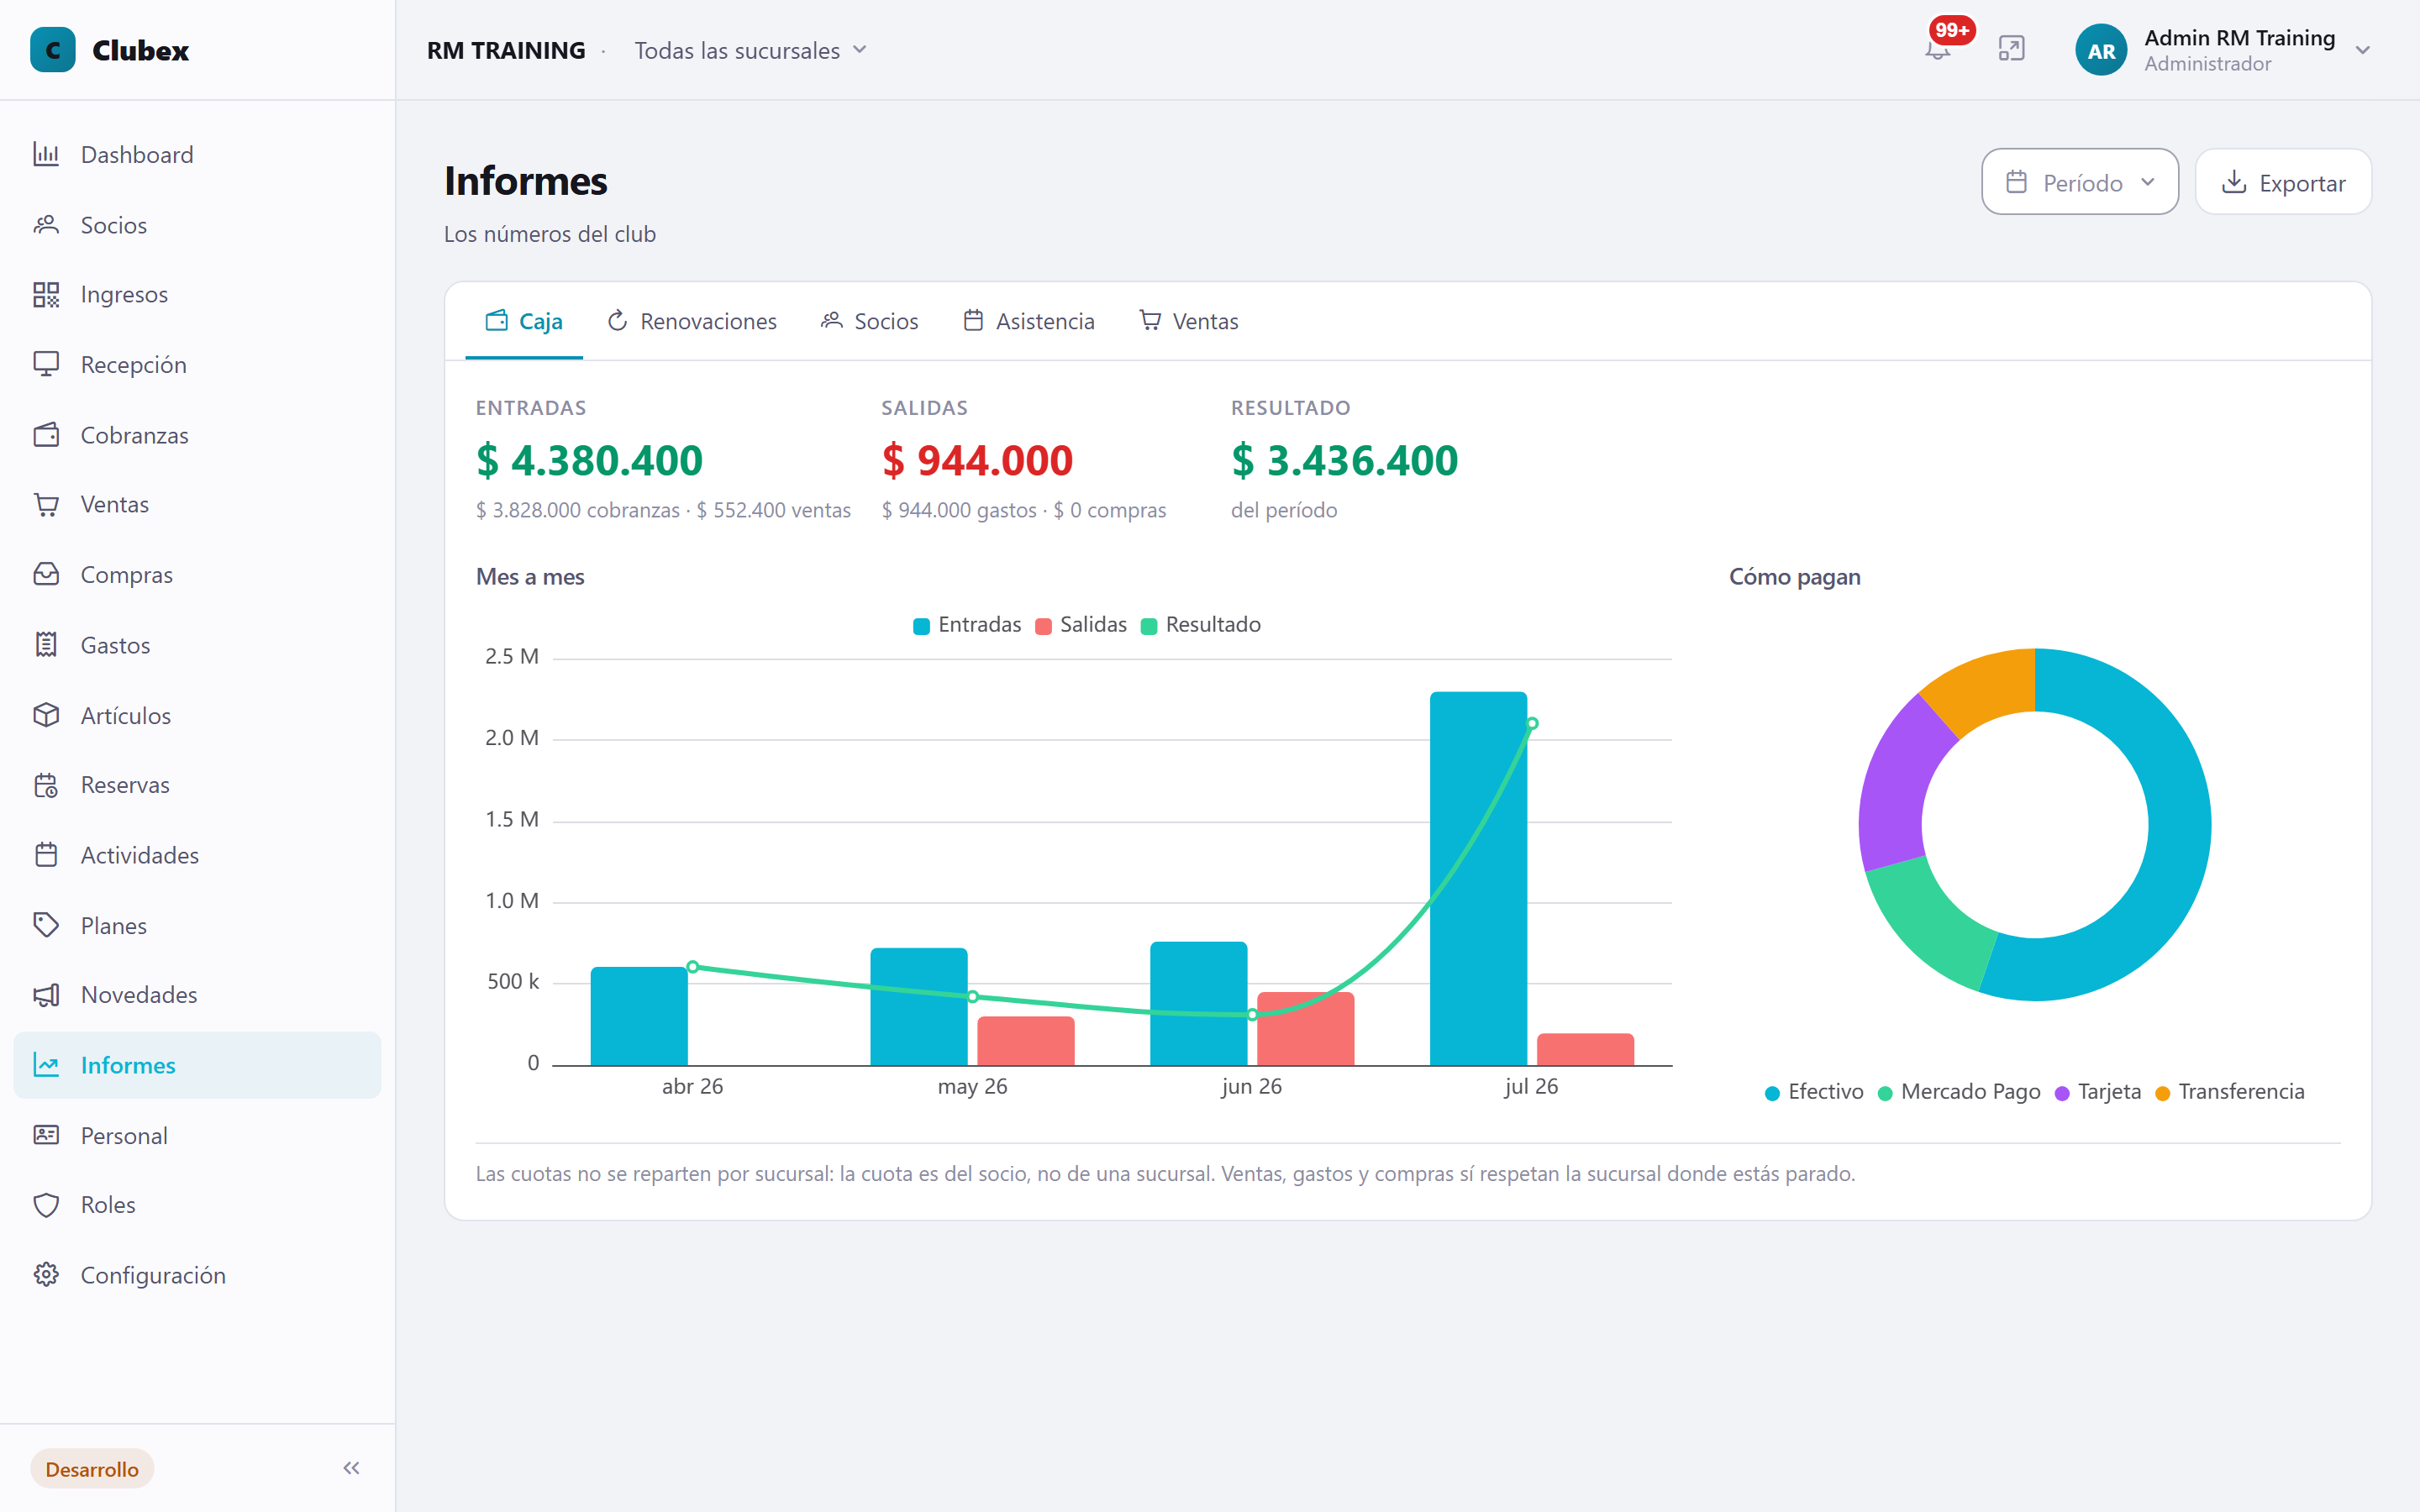Toggle Transferencia in the payment legend
The width and height of the screenshot is (2420, 1512).
(2230, 1092)
